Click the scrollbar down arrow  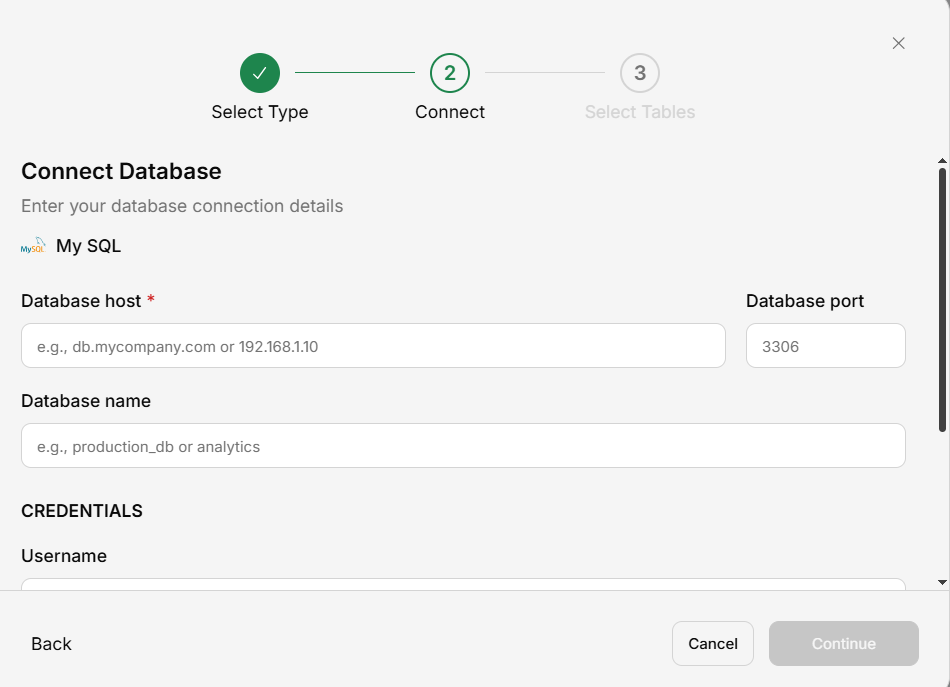tap(942, 582)
